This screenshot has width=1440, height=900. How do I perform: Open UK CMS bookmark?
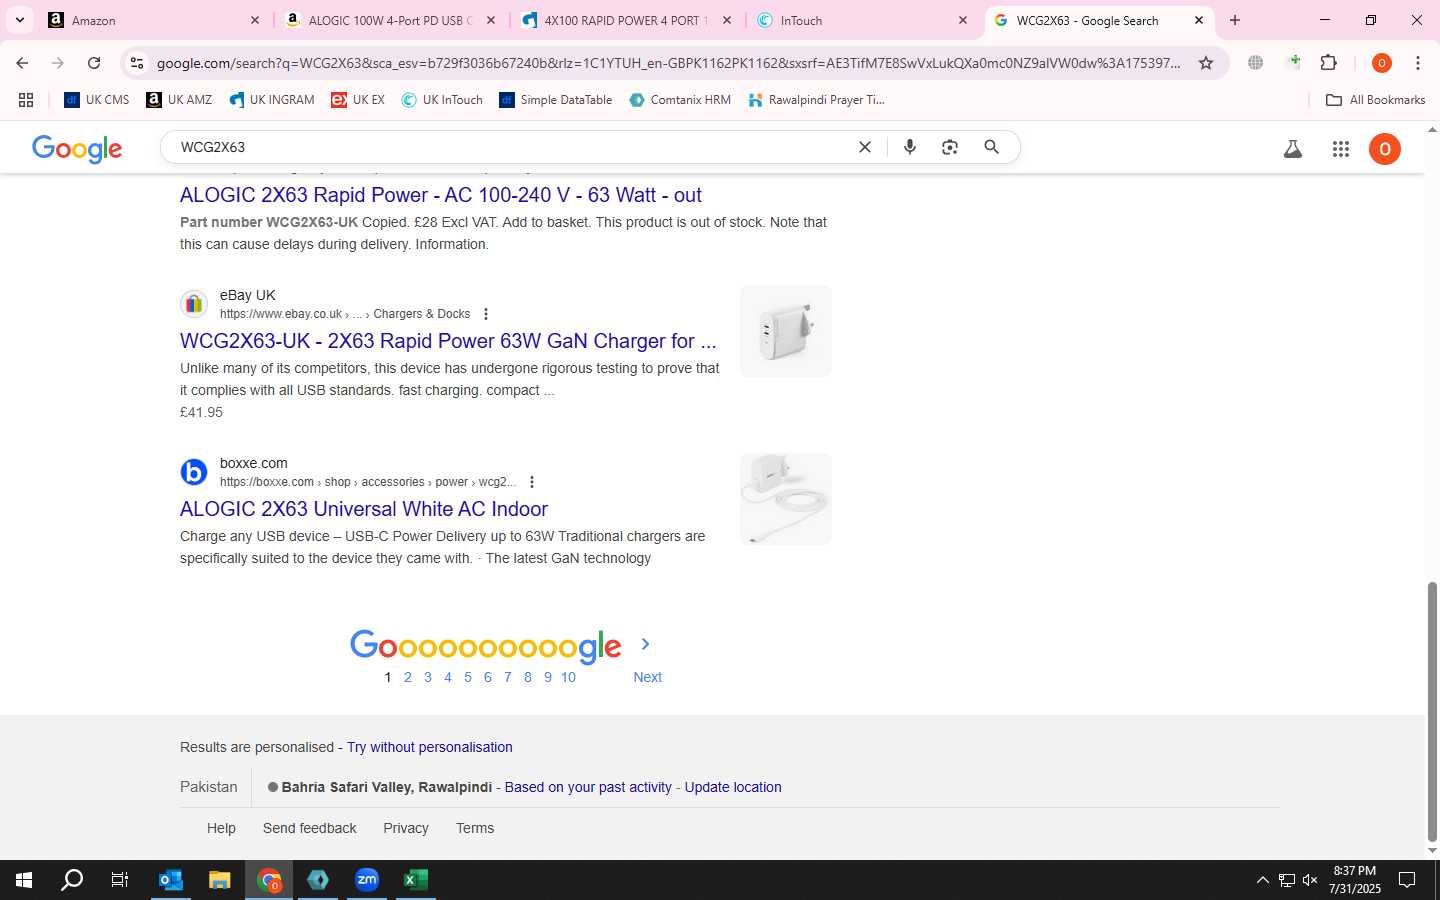tap(97, 100)
